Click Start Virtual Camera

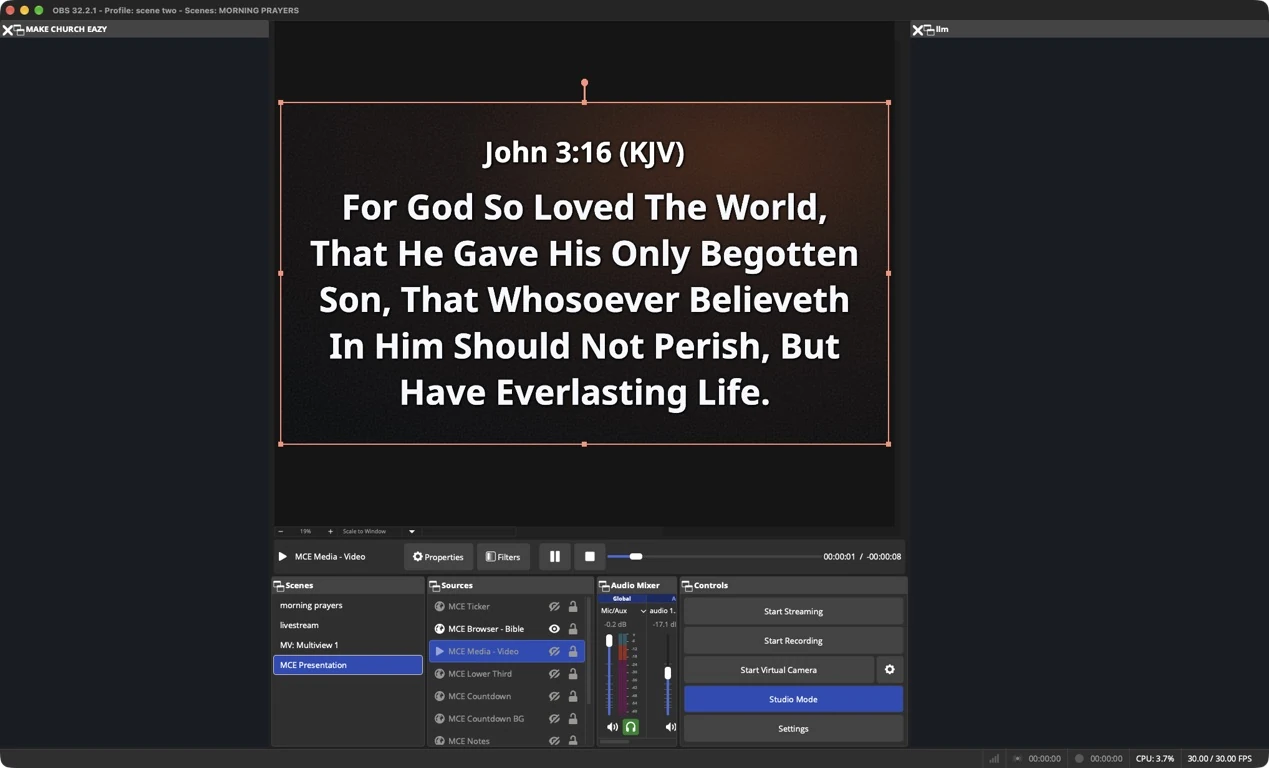coord(779,670)
